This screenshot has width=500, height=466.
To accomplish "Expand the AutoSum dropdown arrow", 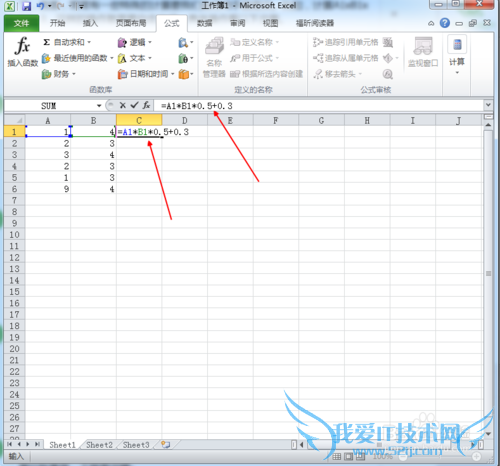I will point(89,42).
